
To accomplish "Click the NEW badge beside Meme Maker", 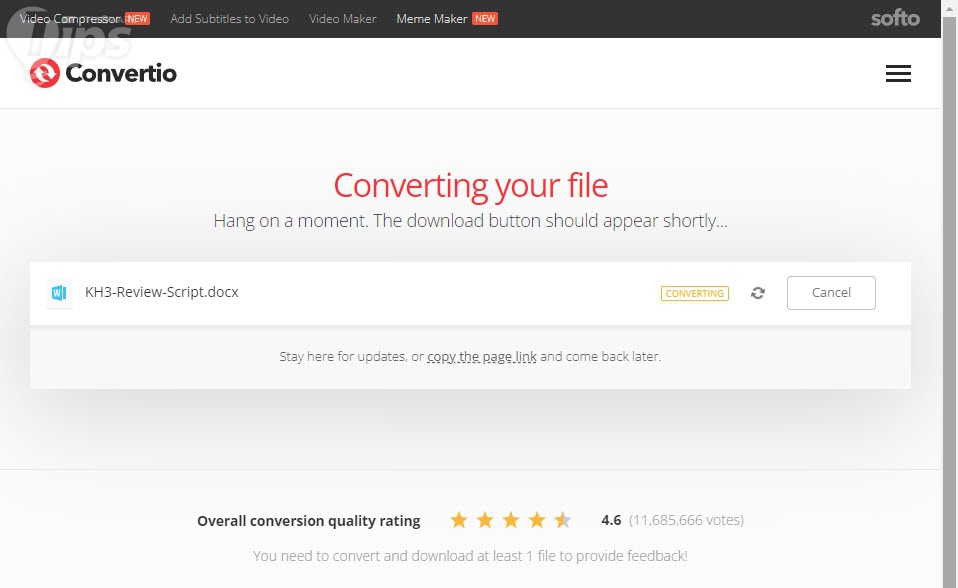I will click(x=485, y=18).
